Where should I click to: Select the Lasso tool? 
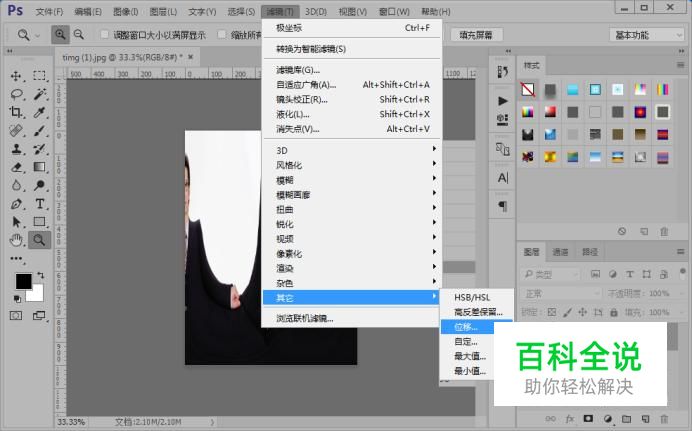coord(16,94)
